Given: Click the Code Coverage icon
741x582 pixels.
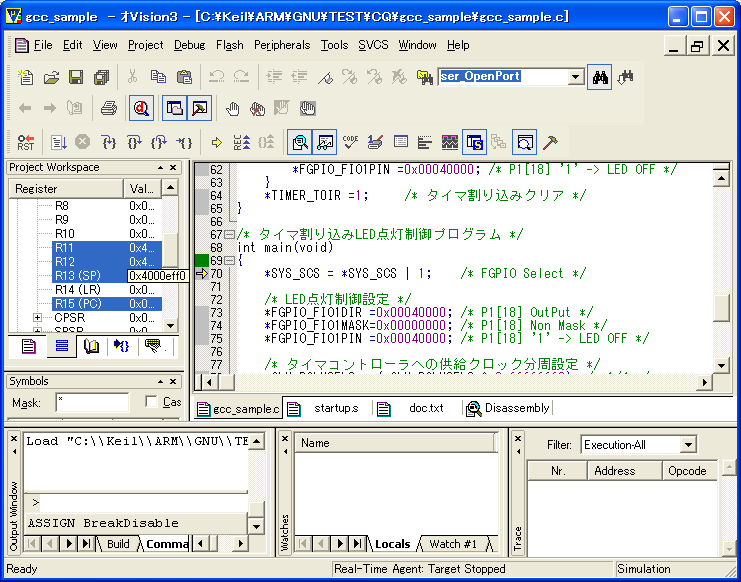Looking at the screenshot, I should point(350,142).
